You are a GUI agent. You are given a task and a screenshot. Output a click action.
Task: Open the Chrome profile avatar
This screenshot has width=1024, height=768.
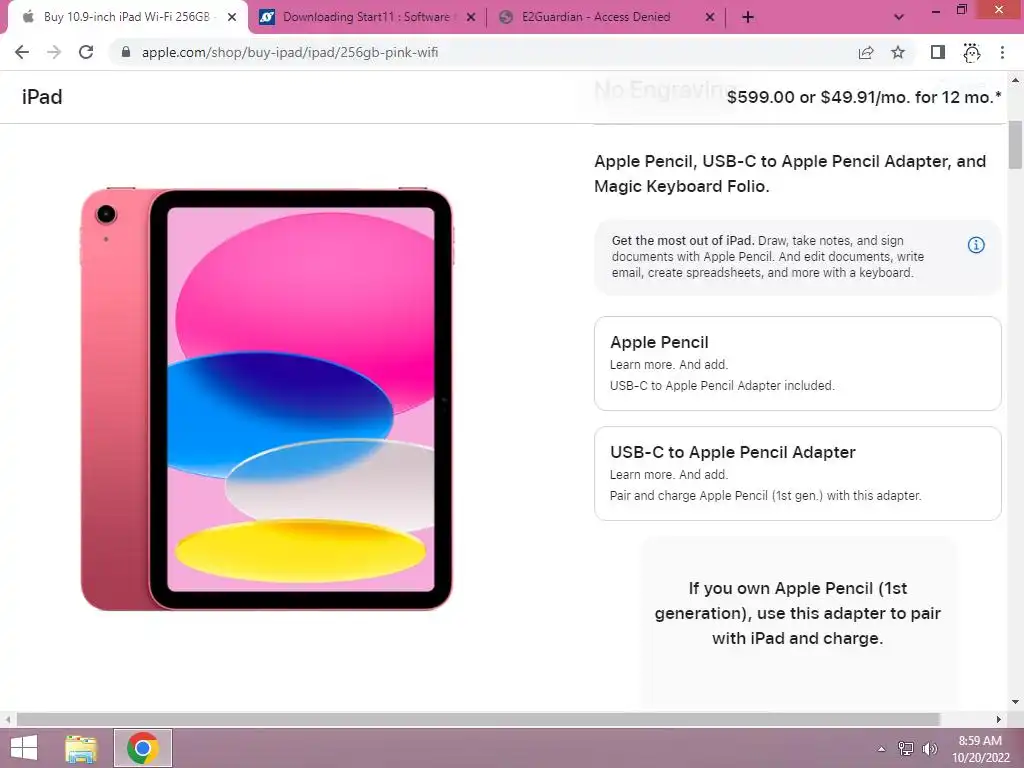tap(972, 52)
